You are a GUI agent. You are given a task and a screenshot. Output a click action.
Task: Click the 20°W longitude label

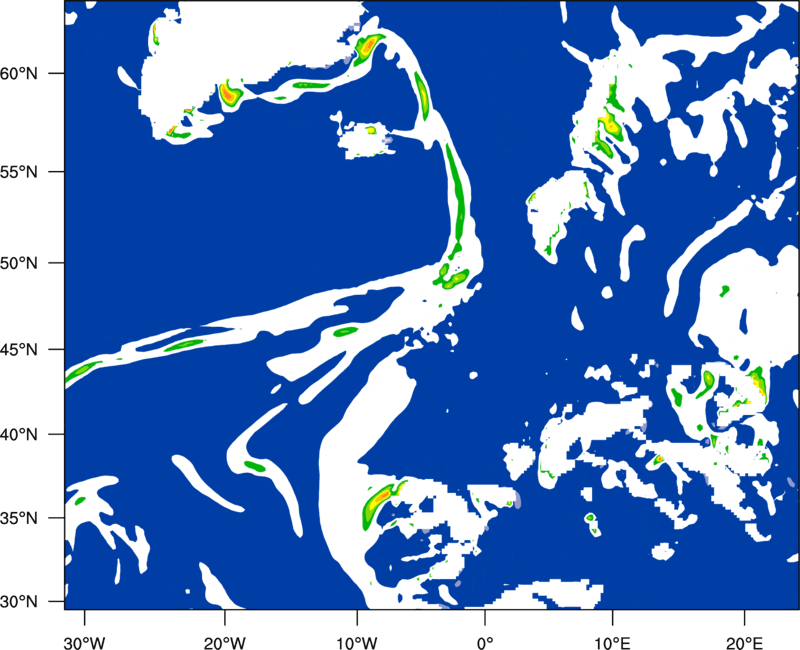tap(224, 643)
